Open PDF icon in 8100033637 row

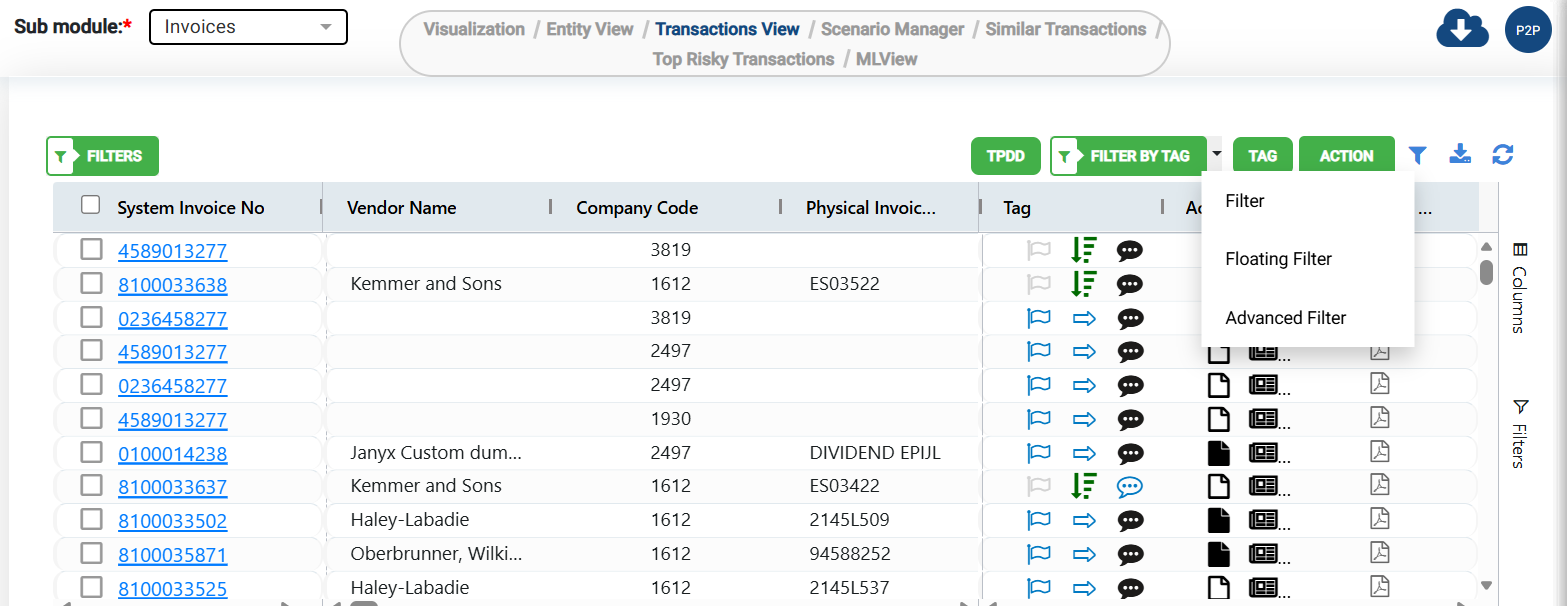[x=1380, y=486]
